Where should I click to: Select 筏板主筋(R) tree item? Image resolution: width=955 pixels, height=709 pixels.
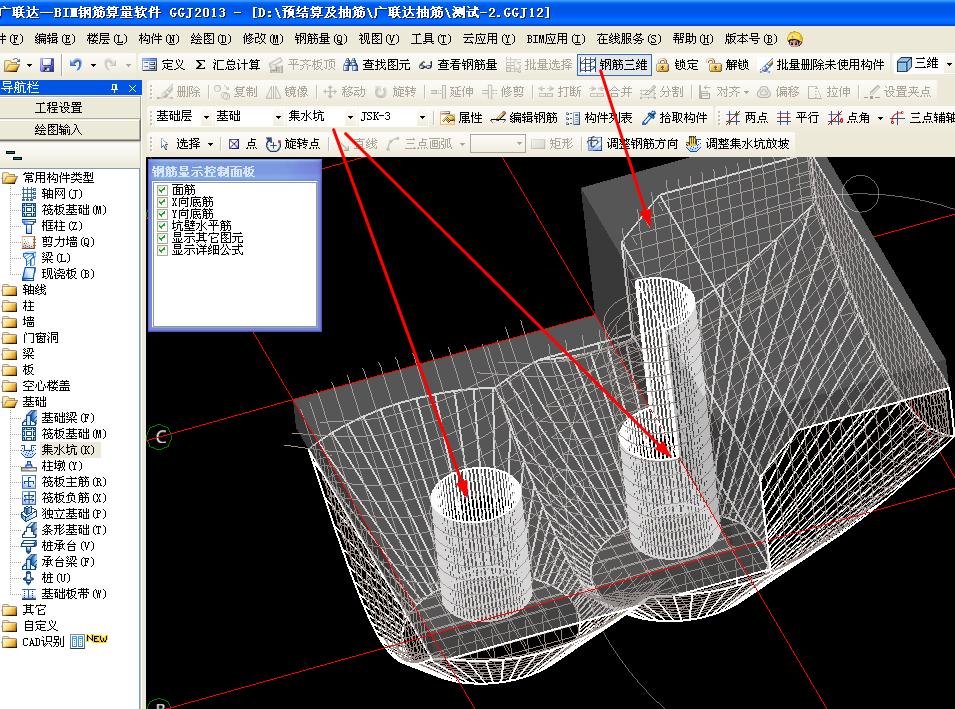pos(74,482)
